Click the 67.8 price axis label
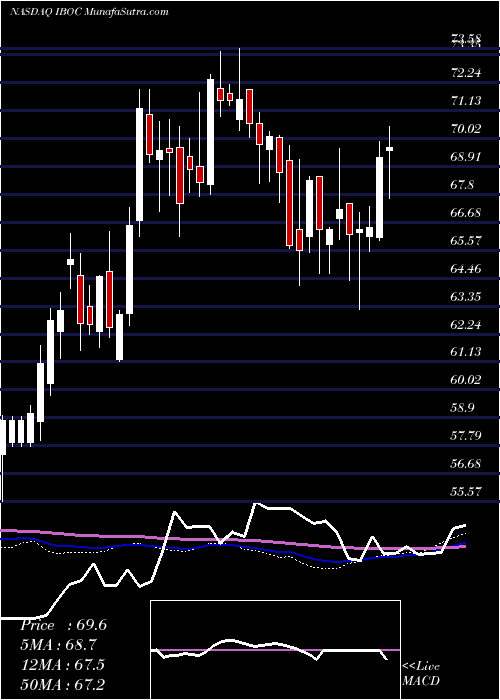The height and width of the screenshot is (700, 500). click(x=462, y=185)
